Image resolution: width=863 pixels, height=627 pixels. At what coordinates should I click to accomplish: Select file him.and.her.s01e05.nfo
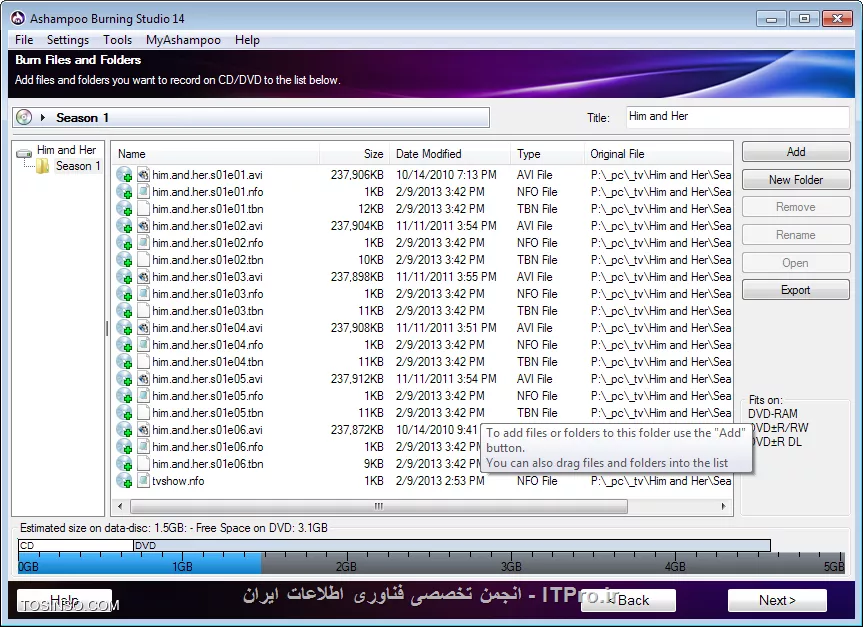coord(207,396)
